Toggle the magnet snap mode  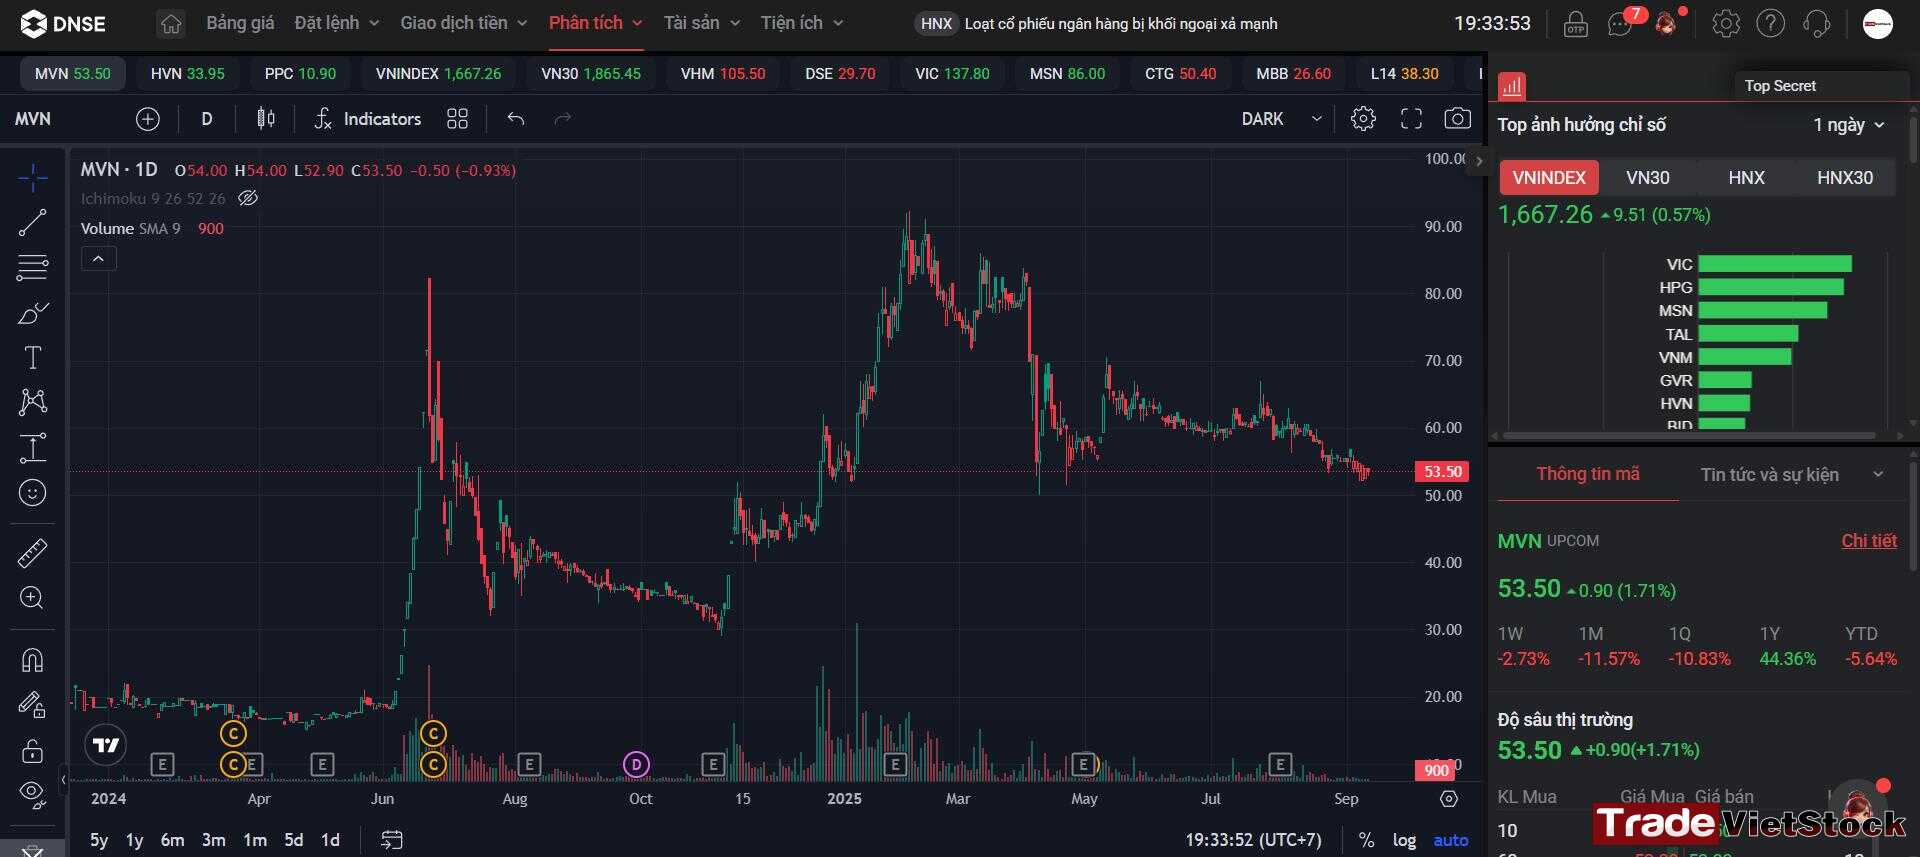tap(32, 660)
